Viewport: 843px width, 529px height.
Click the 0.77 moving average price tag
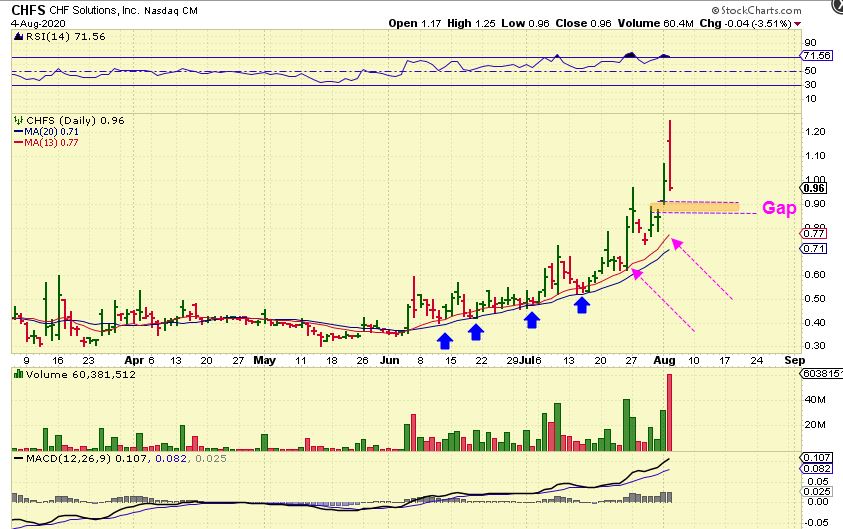(814, 233)
